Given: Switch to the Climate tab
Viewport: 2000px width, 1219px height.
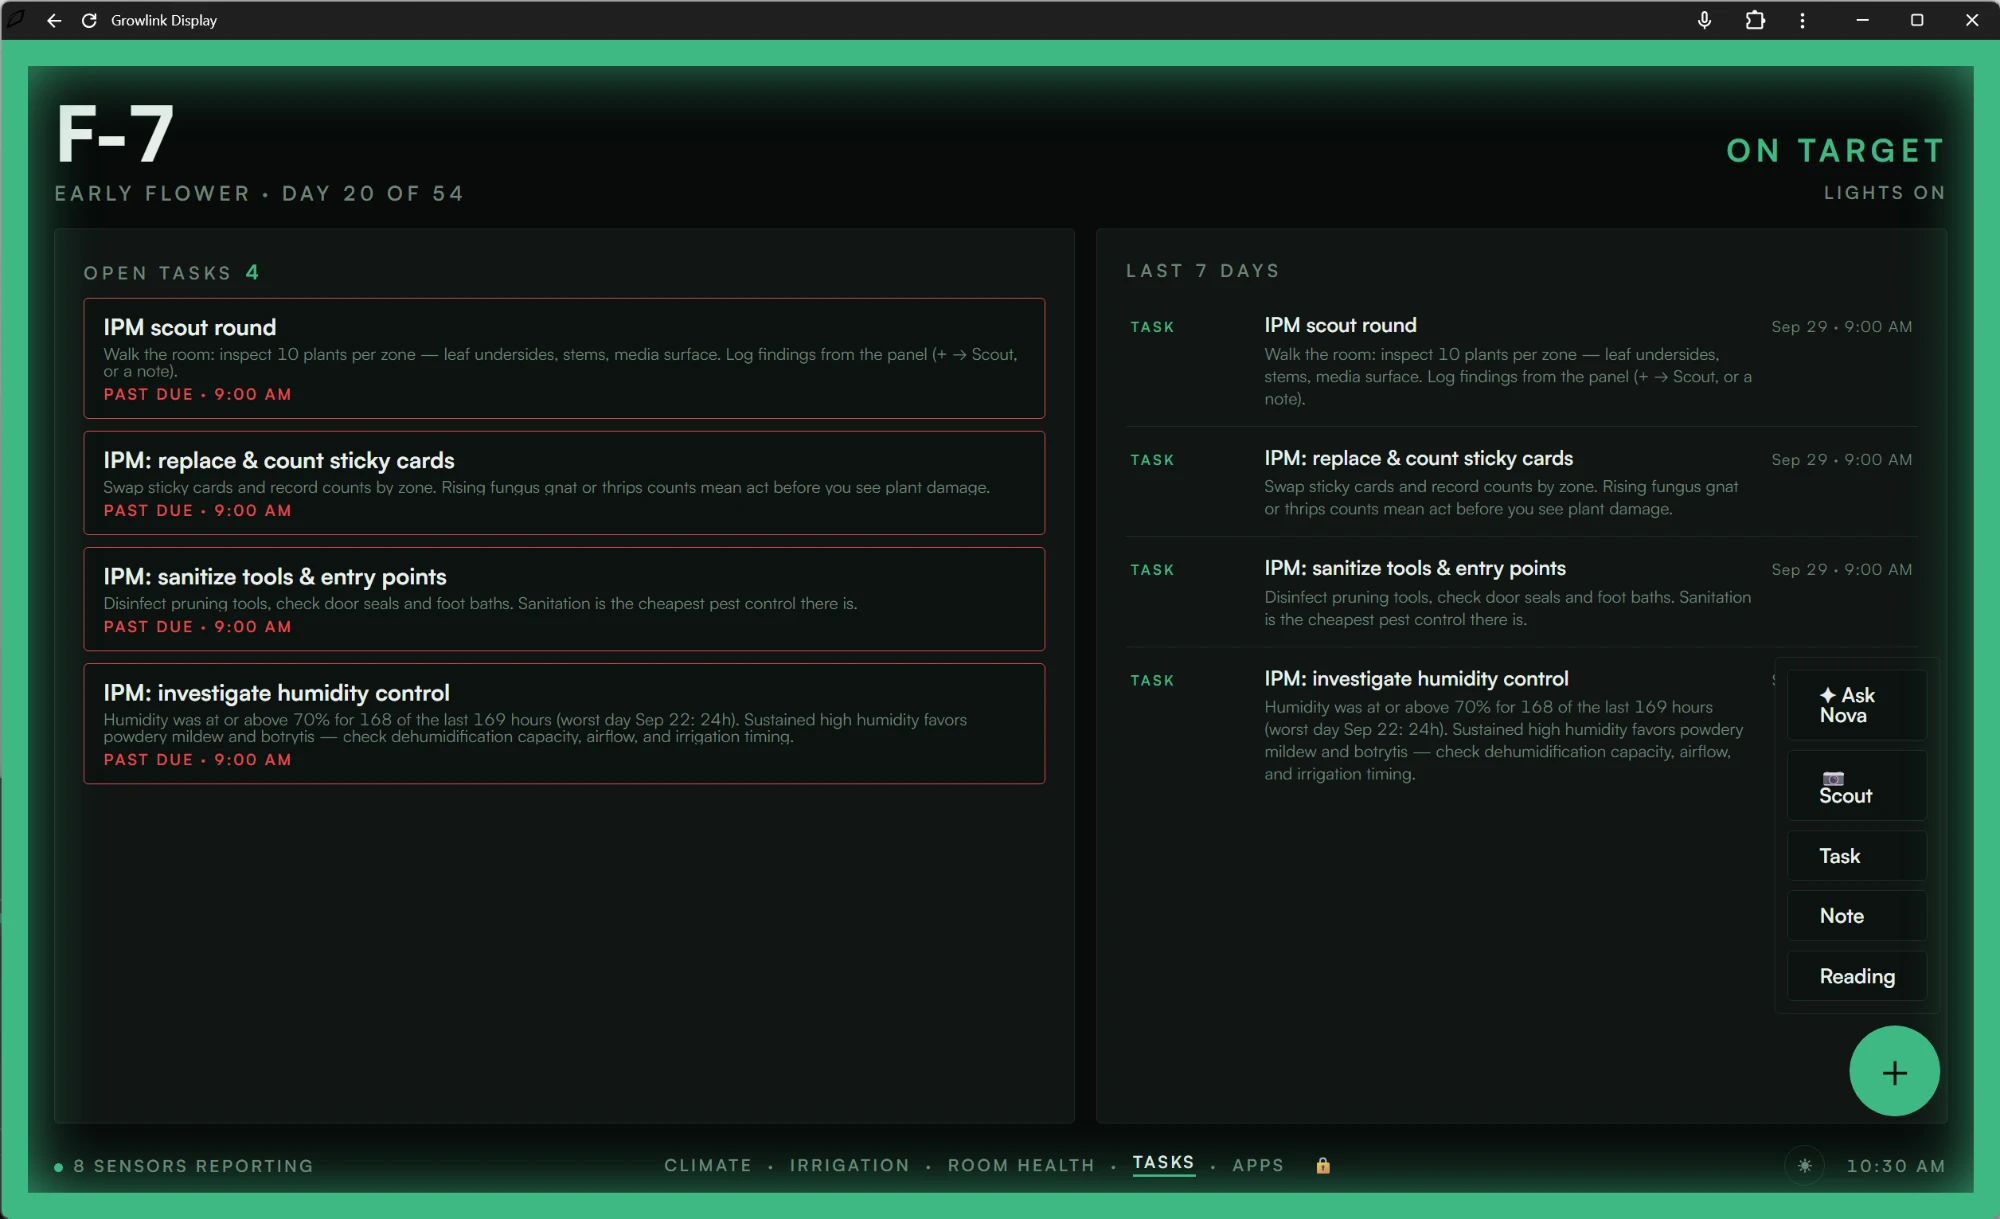Looking at the screenshot, I should tap(708, 1165).
